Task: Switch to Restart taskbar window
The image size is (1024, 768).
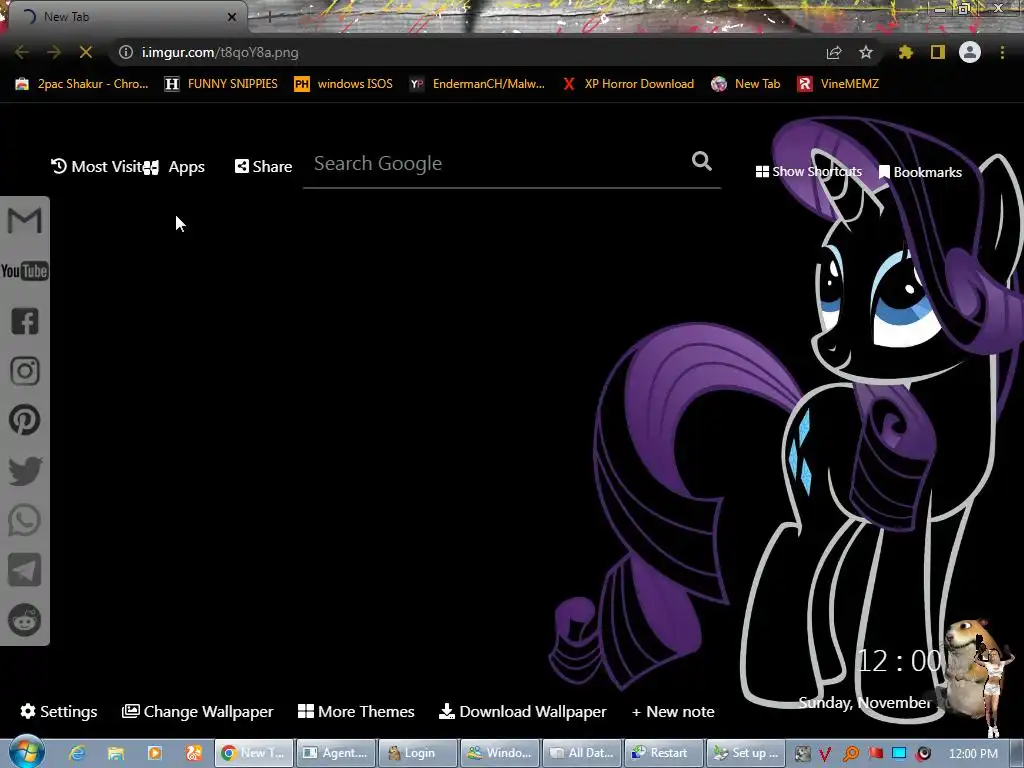Action: 664,753
